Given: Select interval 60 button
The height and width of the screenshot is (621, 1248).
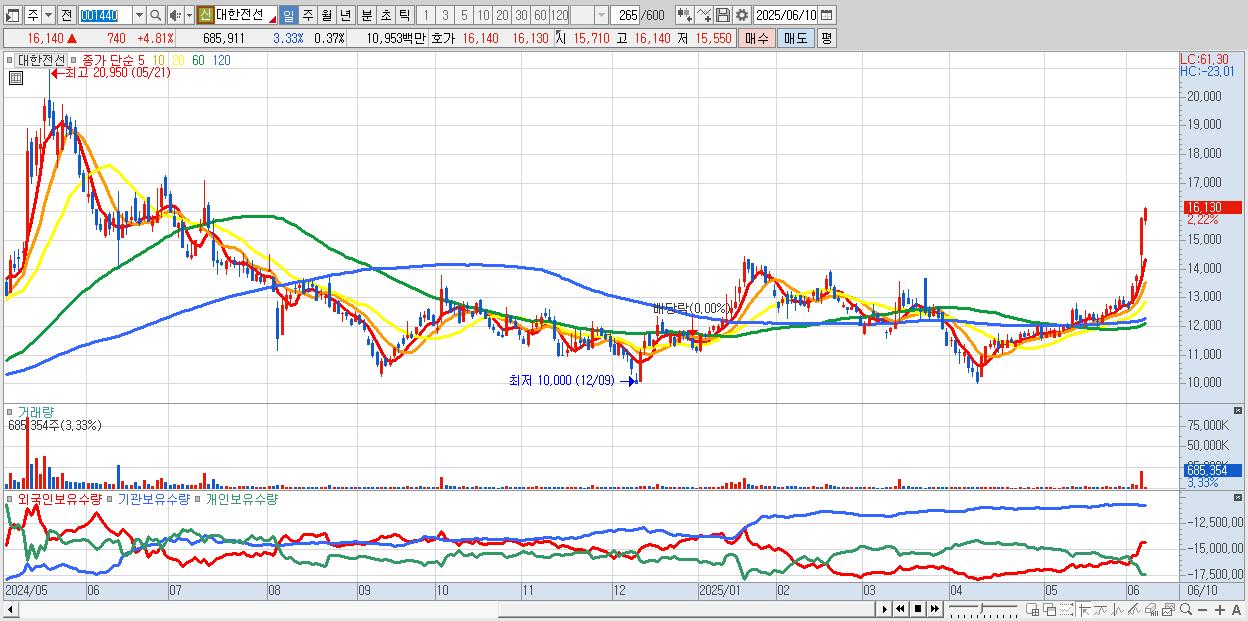Looking at the screenshot, I should (x=541, y=15).
